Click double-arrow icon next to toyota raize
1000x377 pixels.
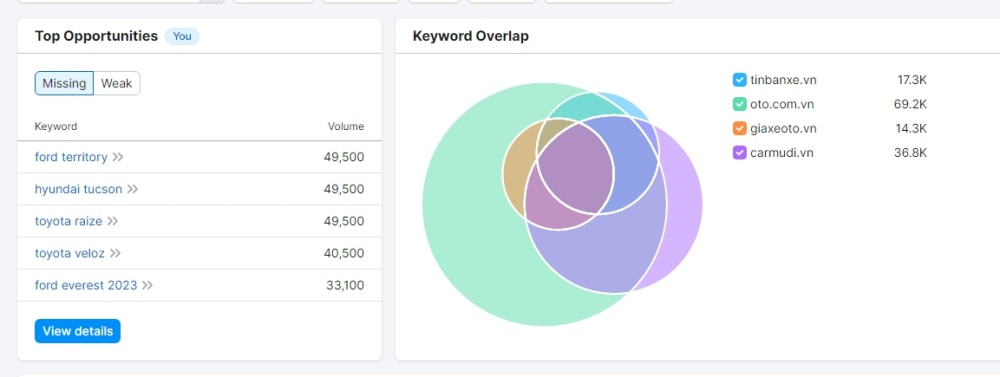click(112, 221)
